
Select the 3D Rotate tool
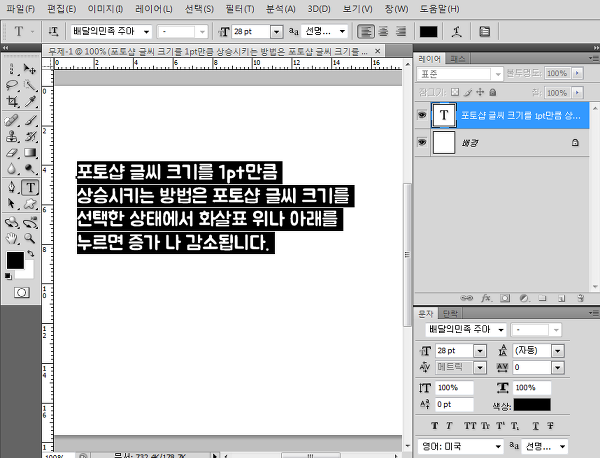[x=12, y=222]
